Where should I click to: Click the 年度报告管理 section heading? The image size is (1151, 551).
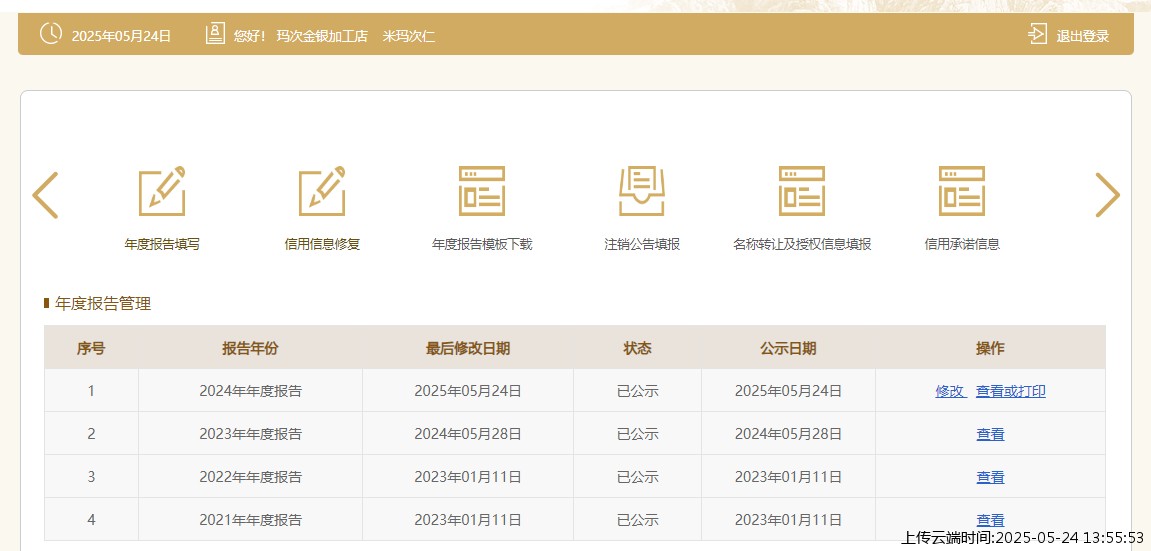tap(103, 304)
